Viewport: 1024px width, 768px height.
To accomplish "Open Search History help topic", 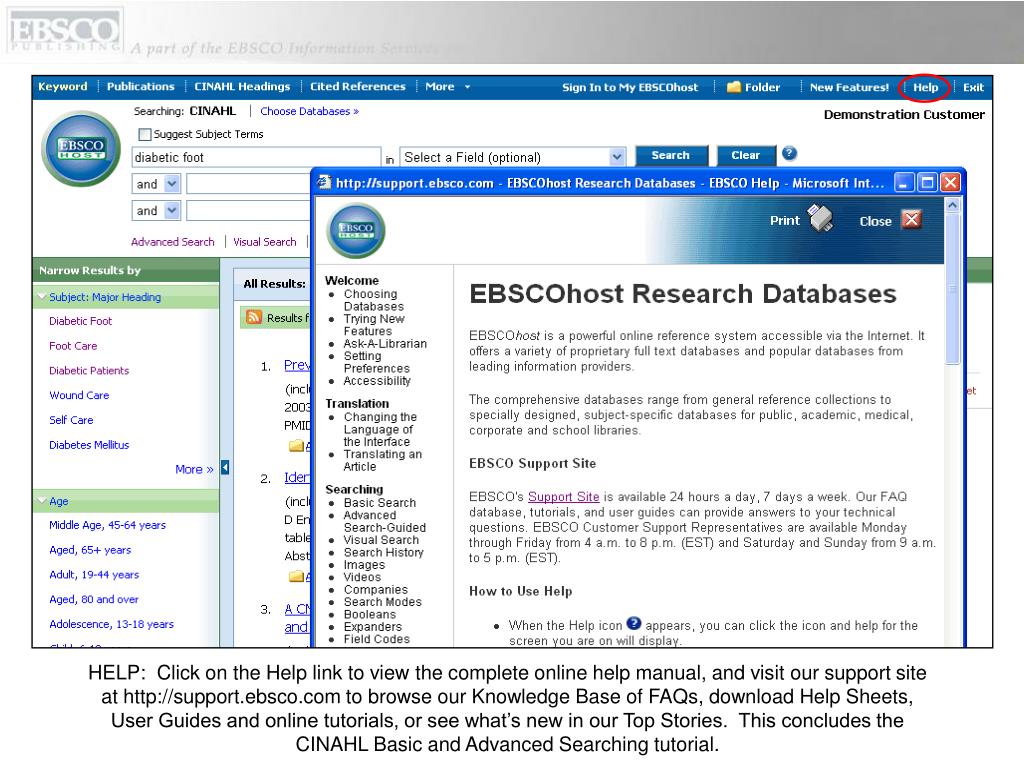I will (x=383, y=552).
